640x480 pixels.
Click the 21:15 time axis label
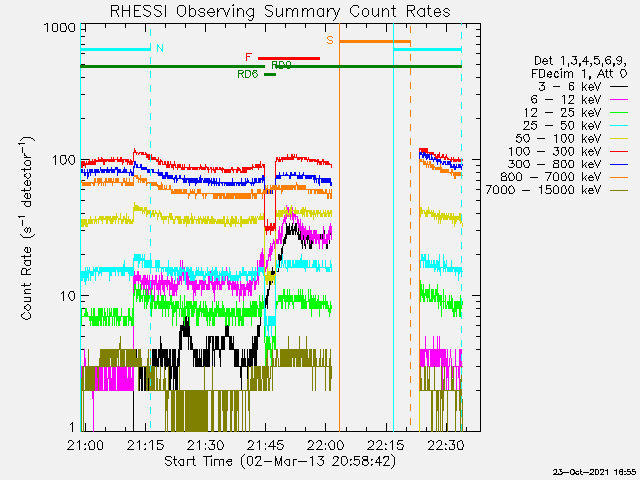pyautogui.click(x=145, y=445)
